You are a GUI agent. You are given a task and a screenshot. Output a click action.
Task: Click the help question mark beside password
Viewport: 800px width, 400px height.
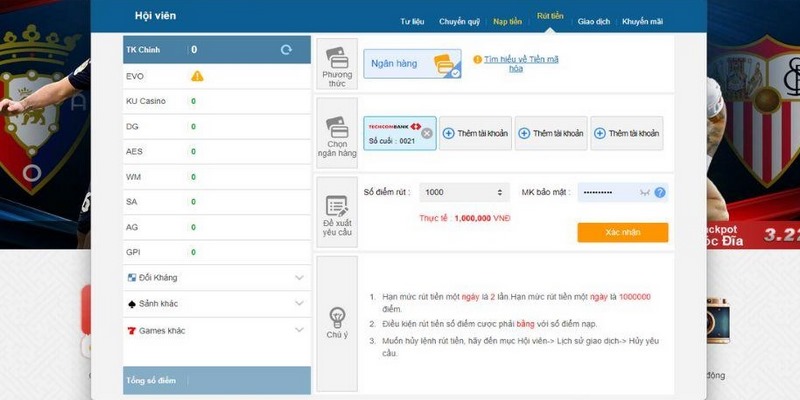click(x=660, y=192)
